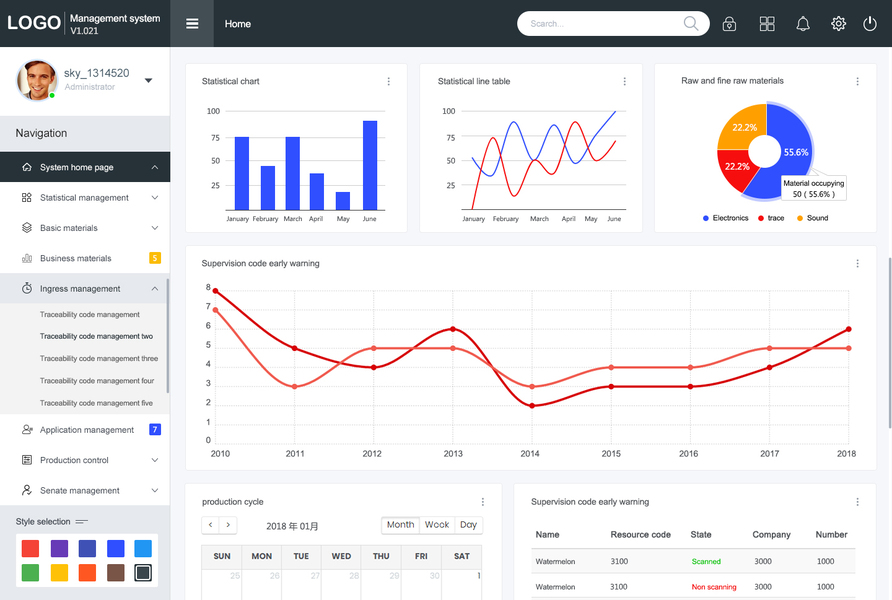
Task: Open the lock icon in top bar
Action: (729, 23)
